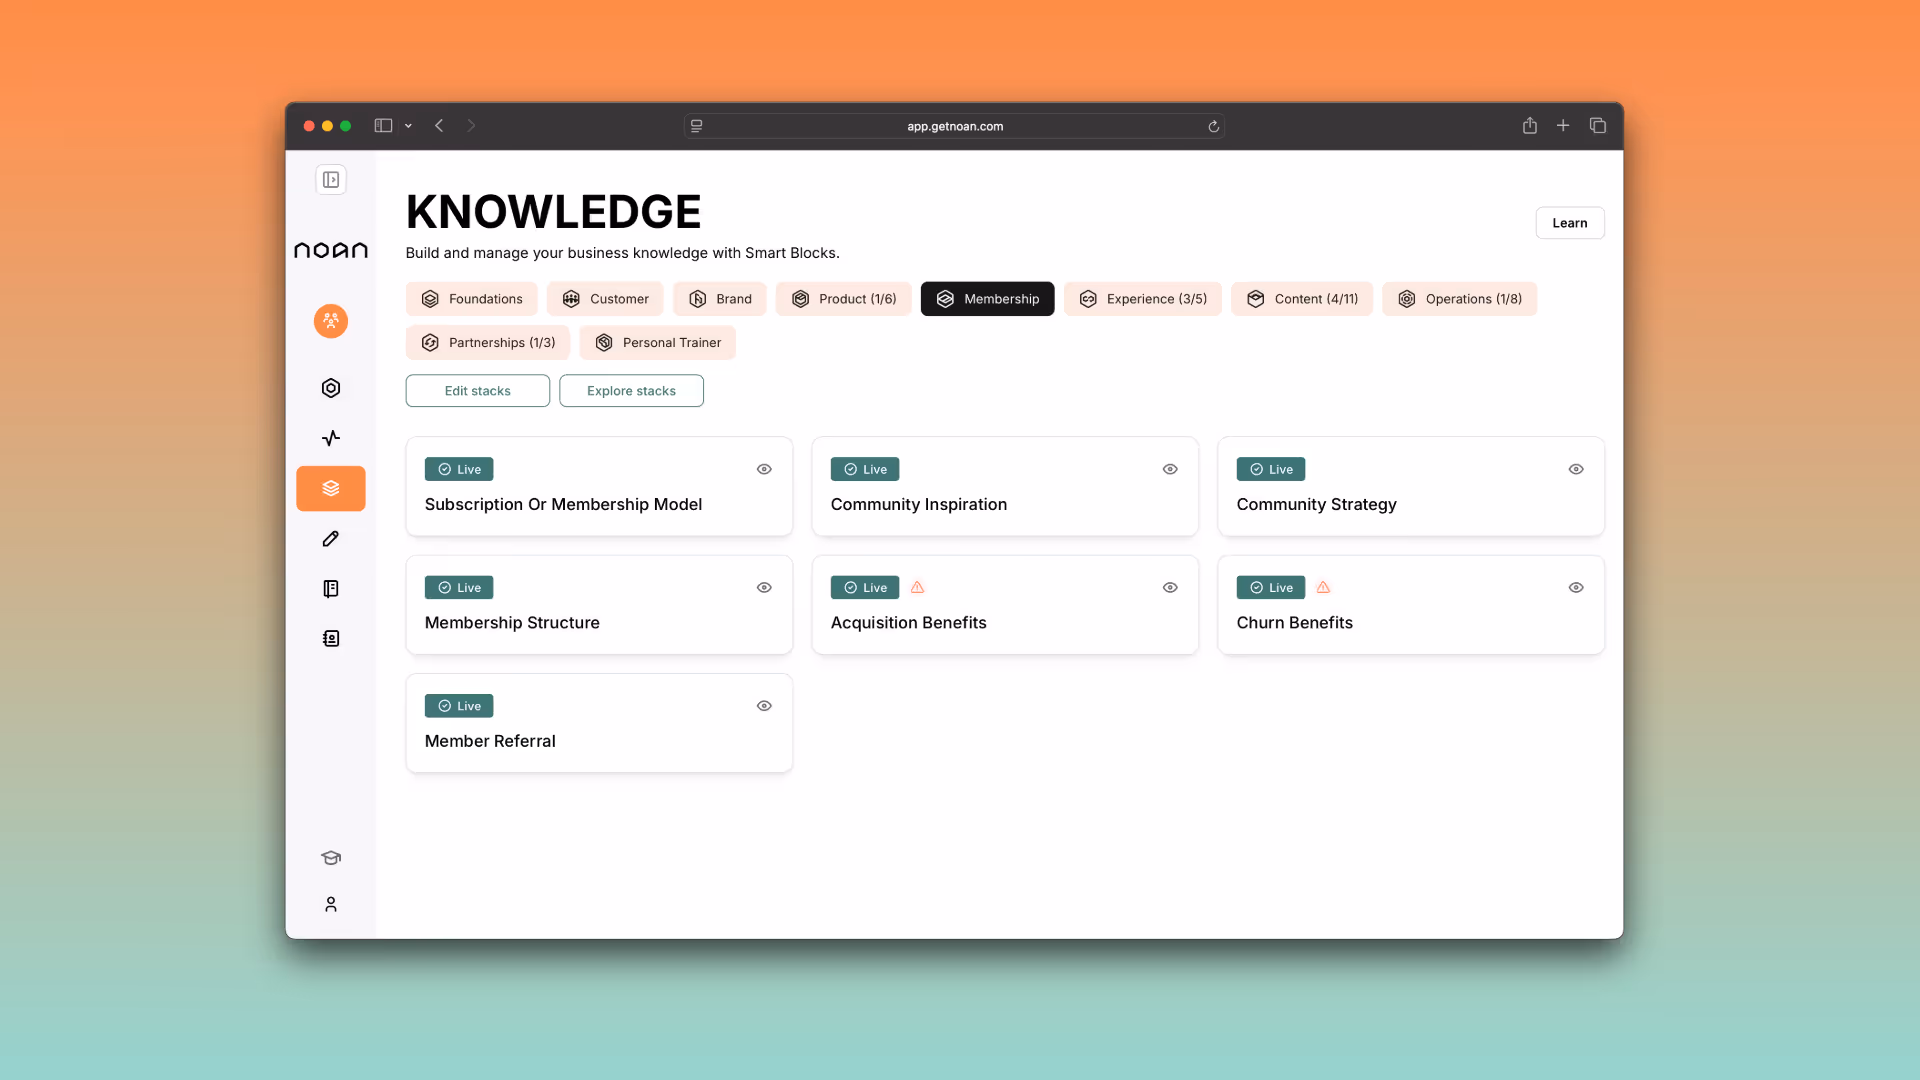Click the Explore stacks button
The height and width of the screenshot is (1080, 1920).
[632, 391]
